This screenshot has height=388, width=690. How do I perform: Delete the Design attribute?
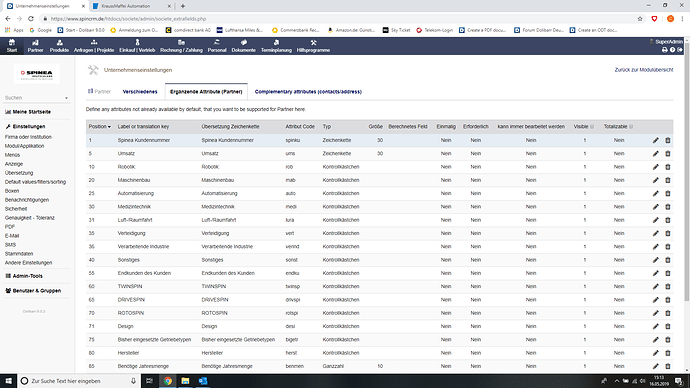[668, 326]
